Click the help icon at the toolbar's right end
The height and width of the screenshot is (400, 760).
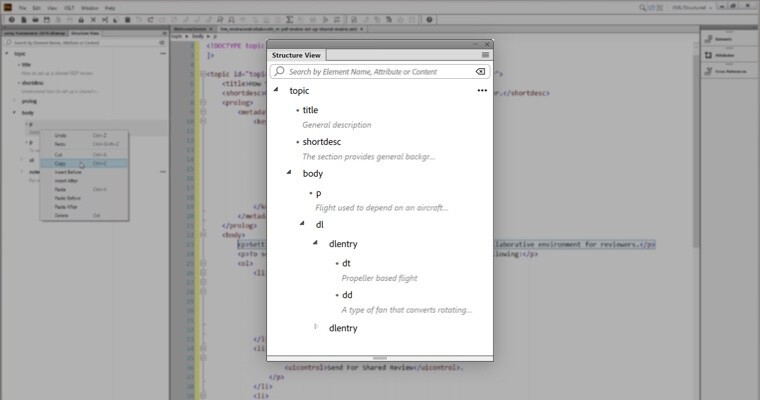coord(429,20)
